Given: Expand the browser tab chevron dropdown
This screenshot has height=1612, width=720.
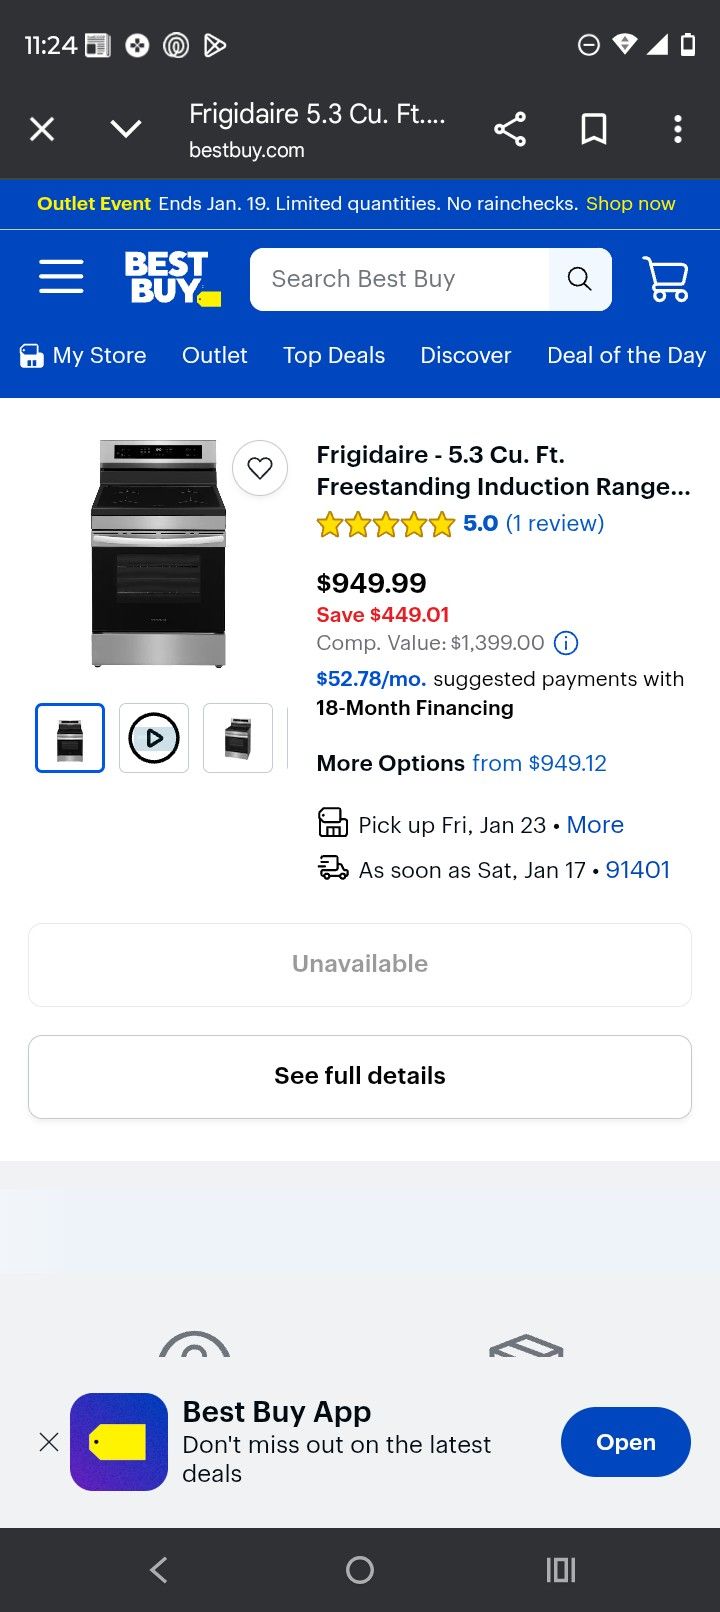Looking at the screenshot, I should coord(126,129).
